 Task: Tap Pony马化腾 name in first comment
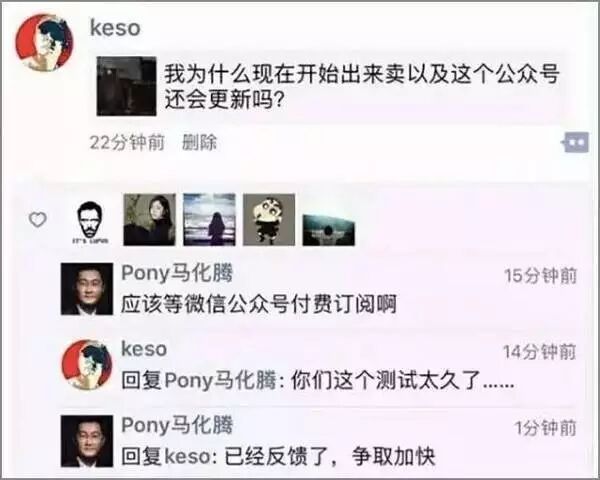click(x=177, y=273)
